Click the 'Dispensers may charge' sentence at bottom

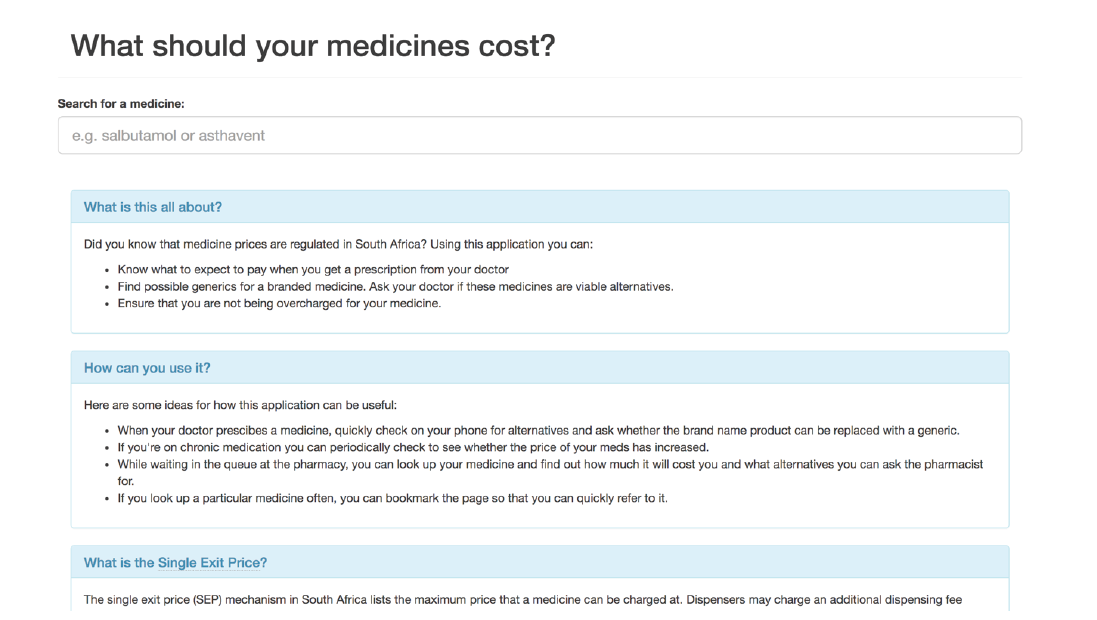point(824,600)
